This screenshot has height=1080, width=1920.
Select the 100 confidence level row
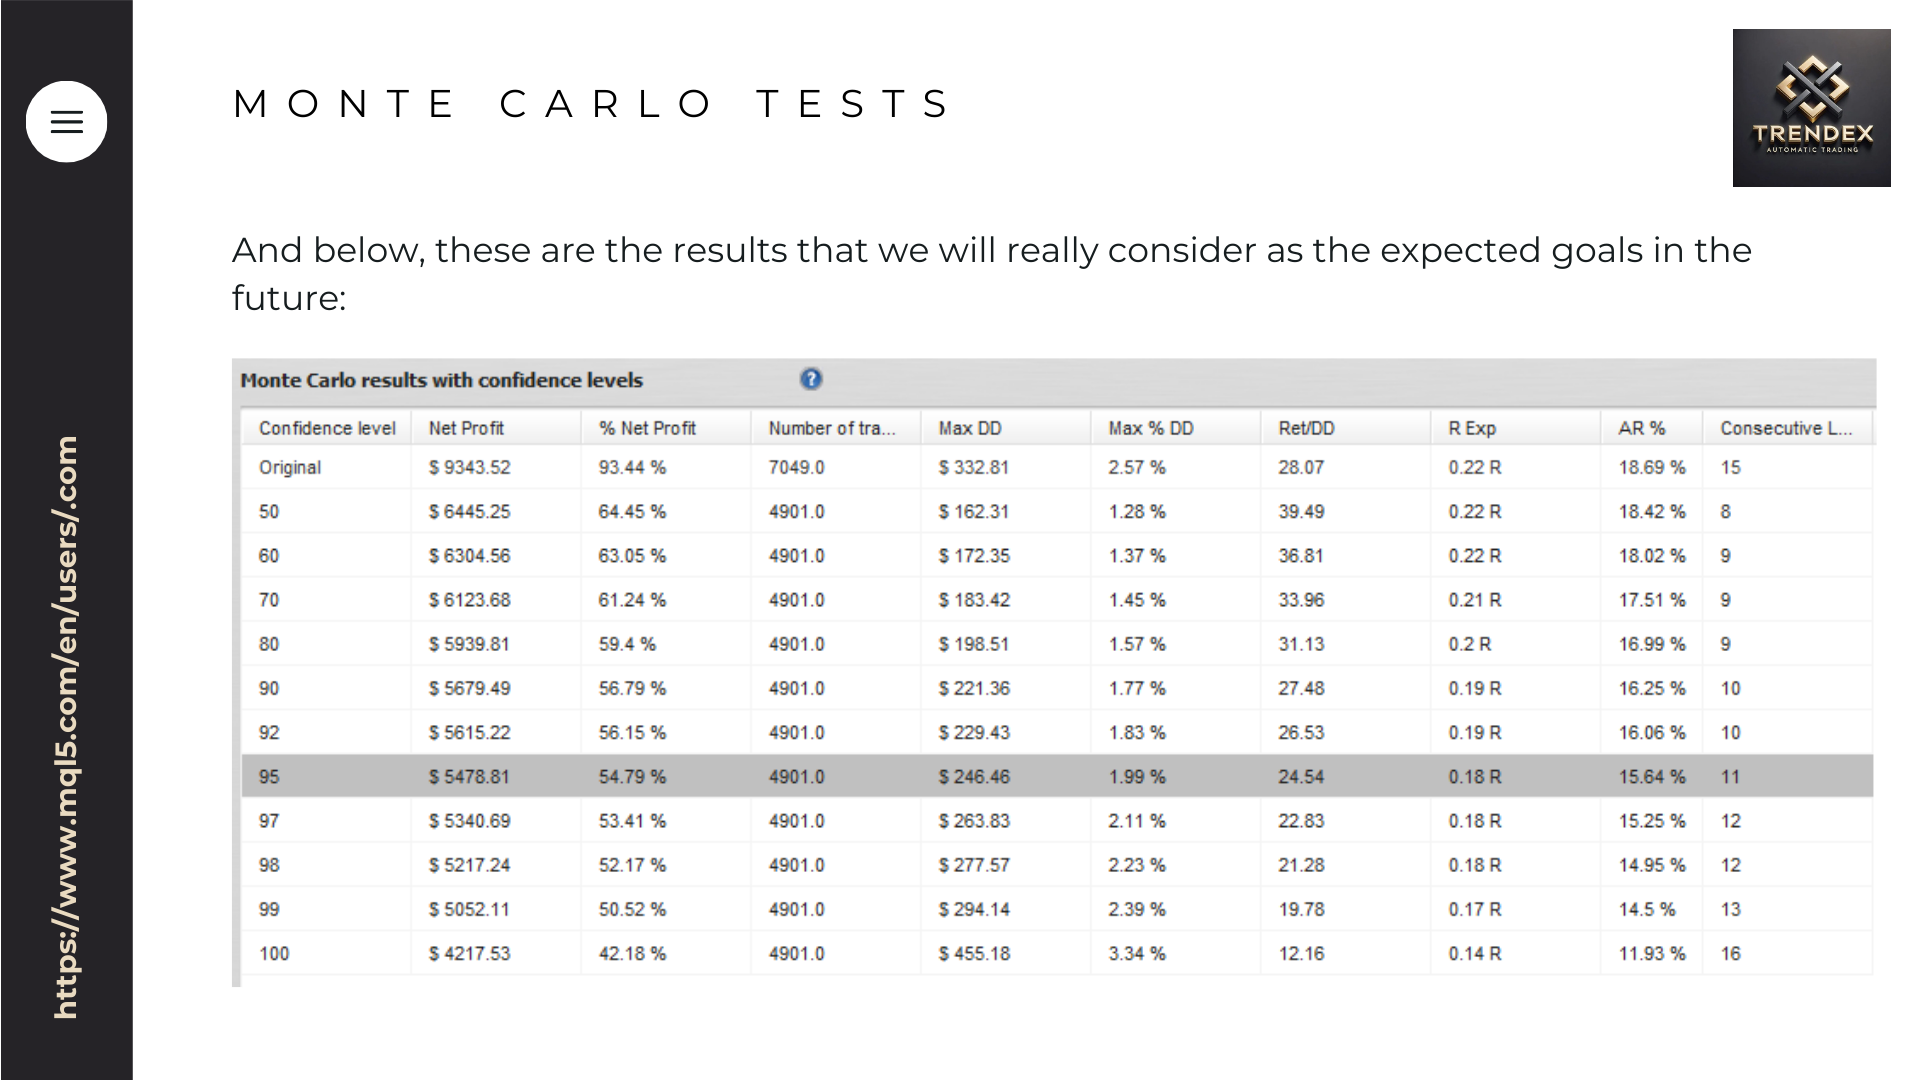tap(1057, 953)
